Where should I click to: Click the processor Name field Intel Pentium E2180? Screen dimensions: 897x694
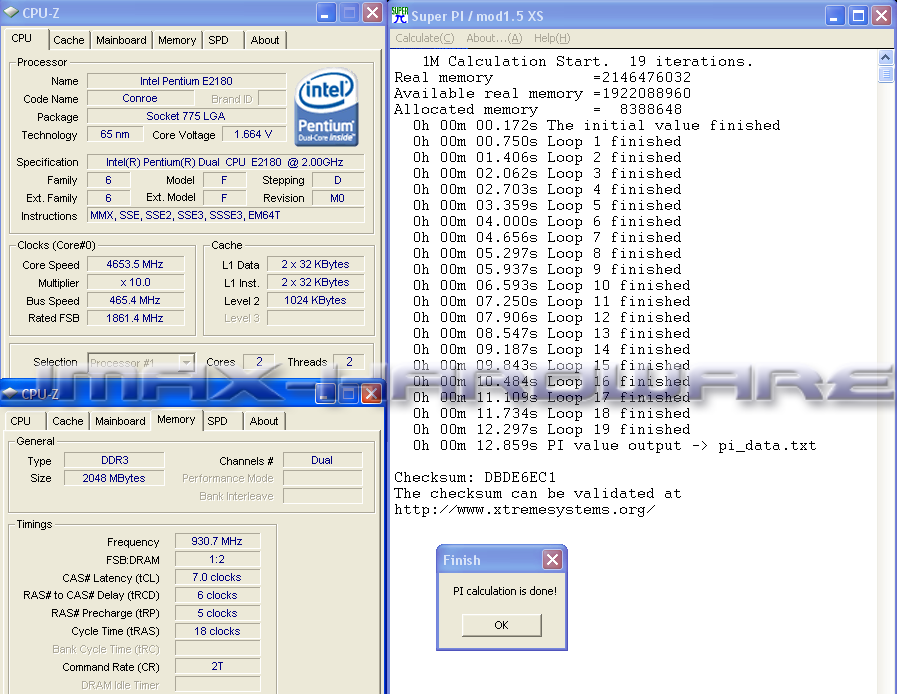186,81
